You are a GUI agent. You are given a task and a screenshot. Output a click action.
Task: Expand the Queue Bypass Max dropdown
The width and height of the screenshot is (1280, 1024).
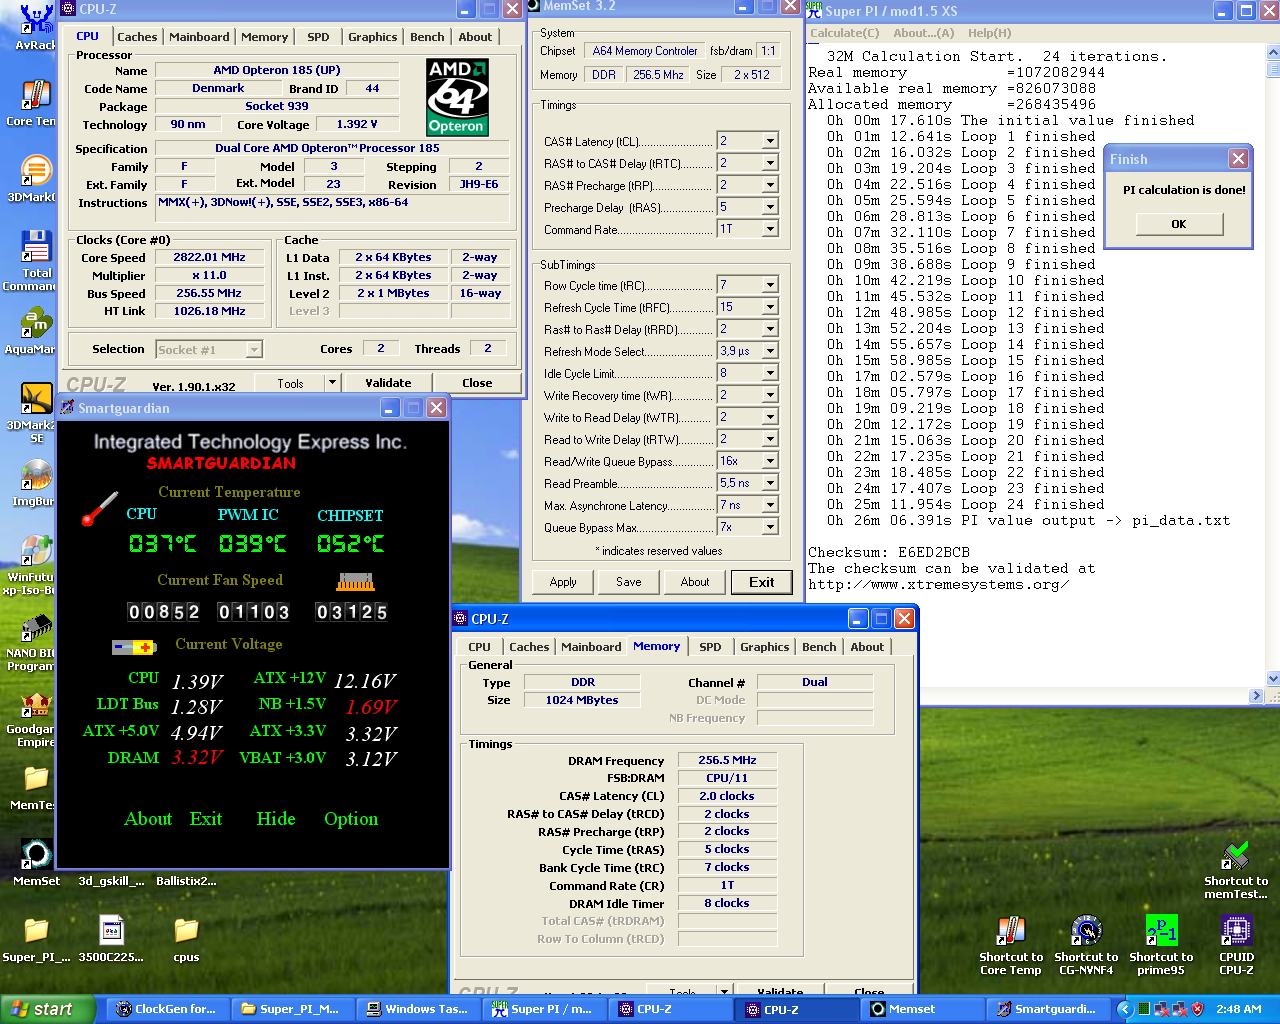click(x=769, y=527)
